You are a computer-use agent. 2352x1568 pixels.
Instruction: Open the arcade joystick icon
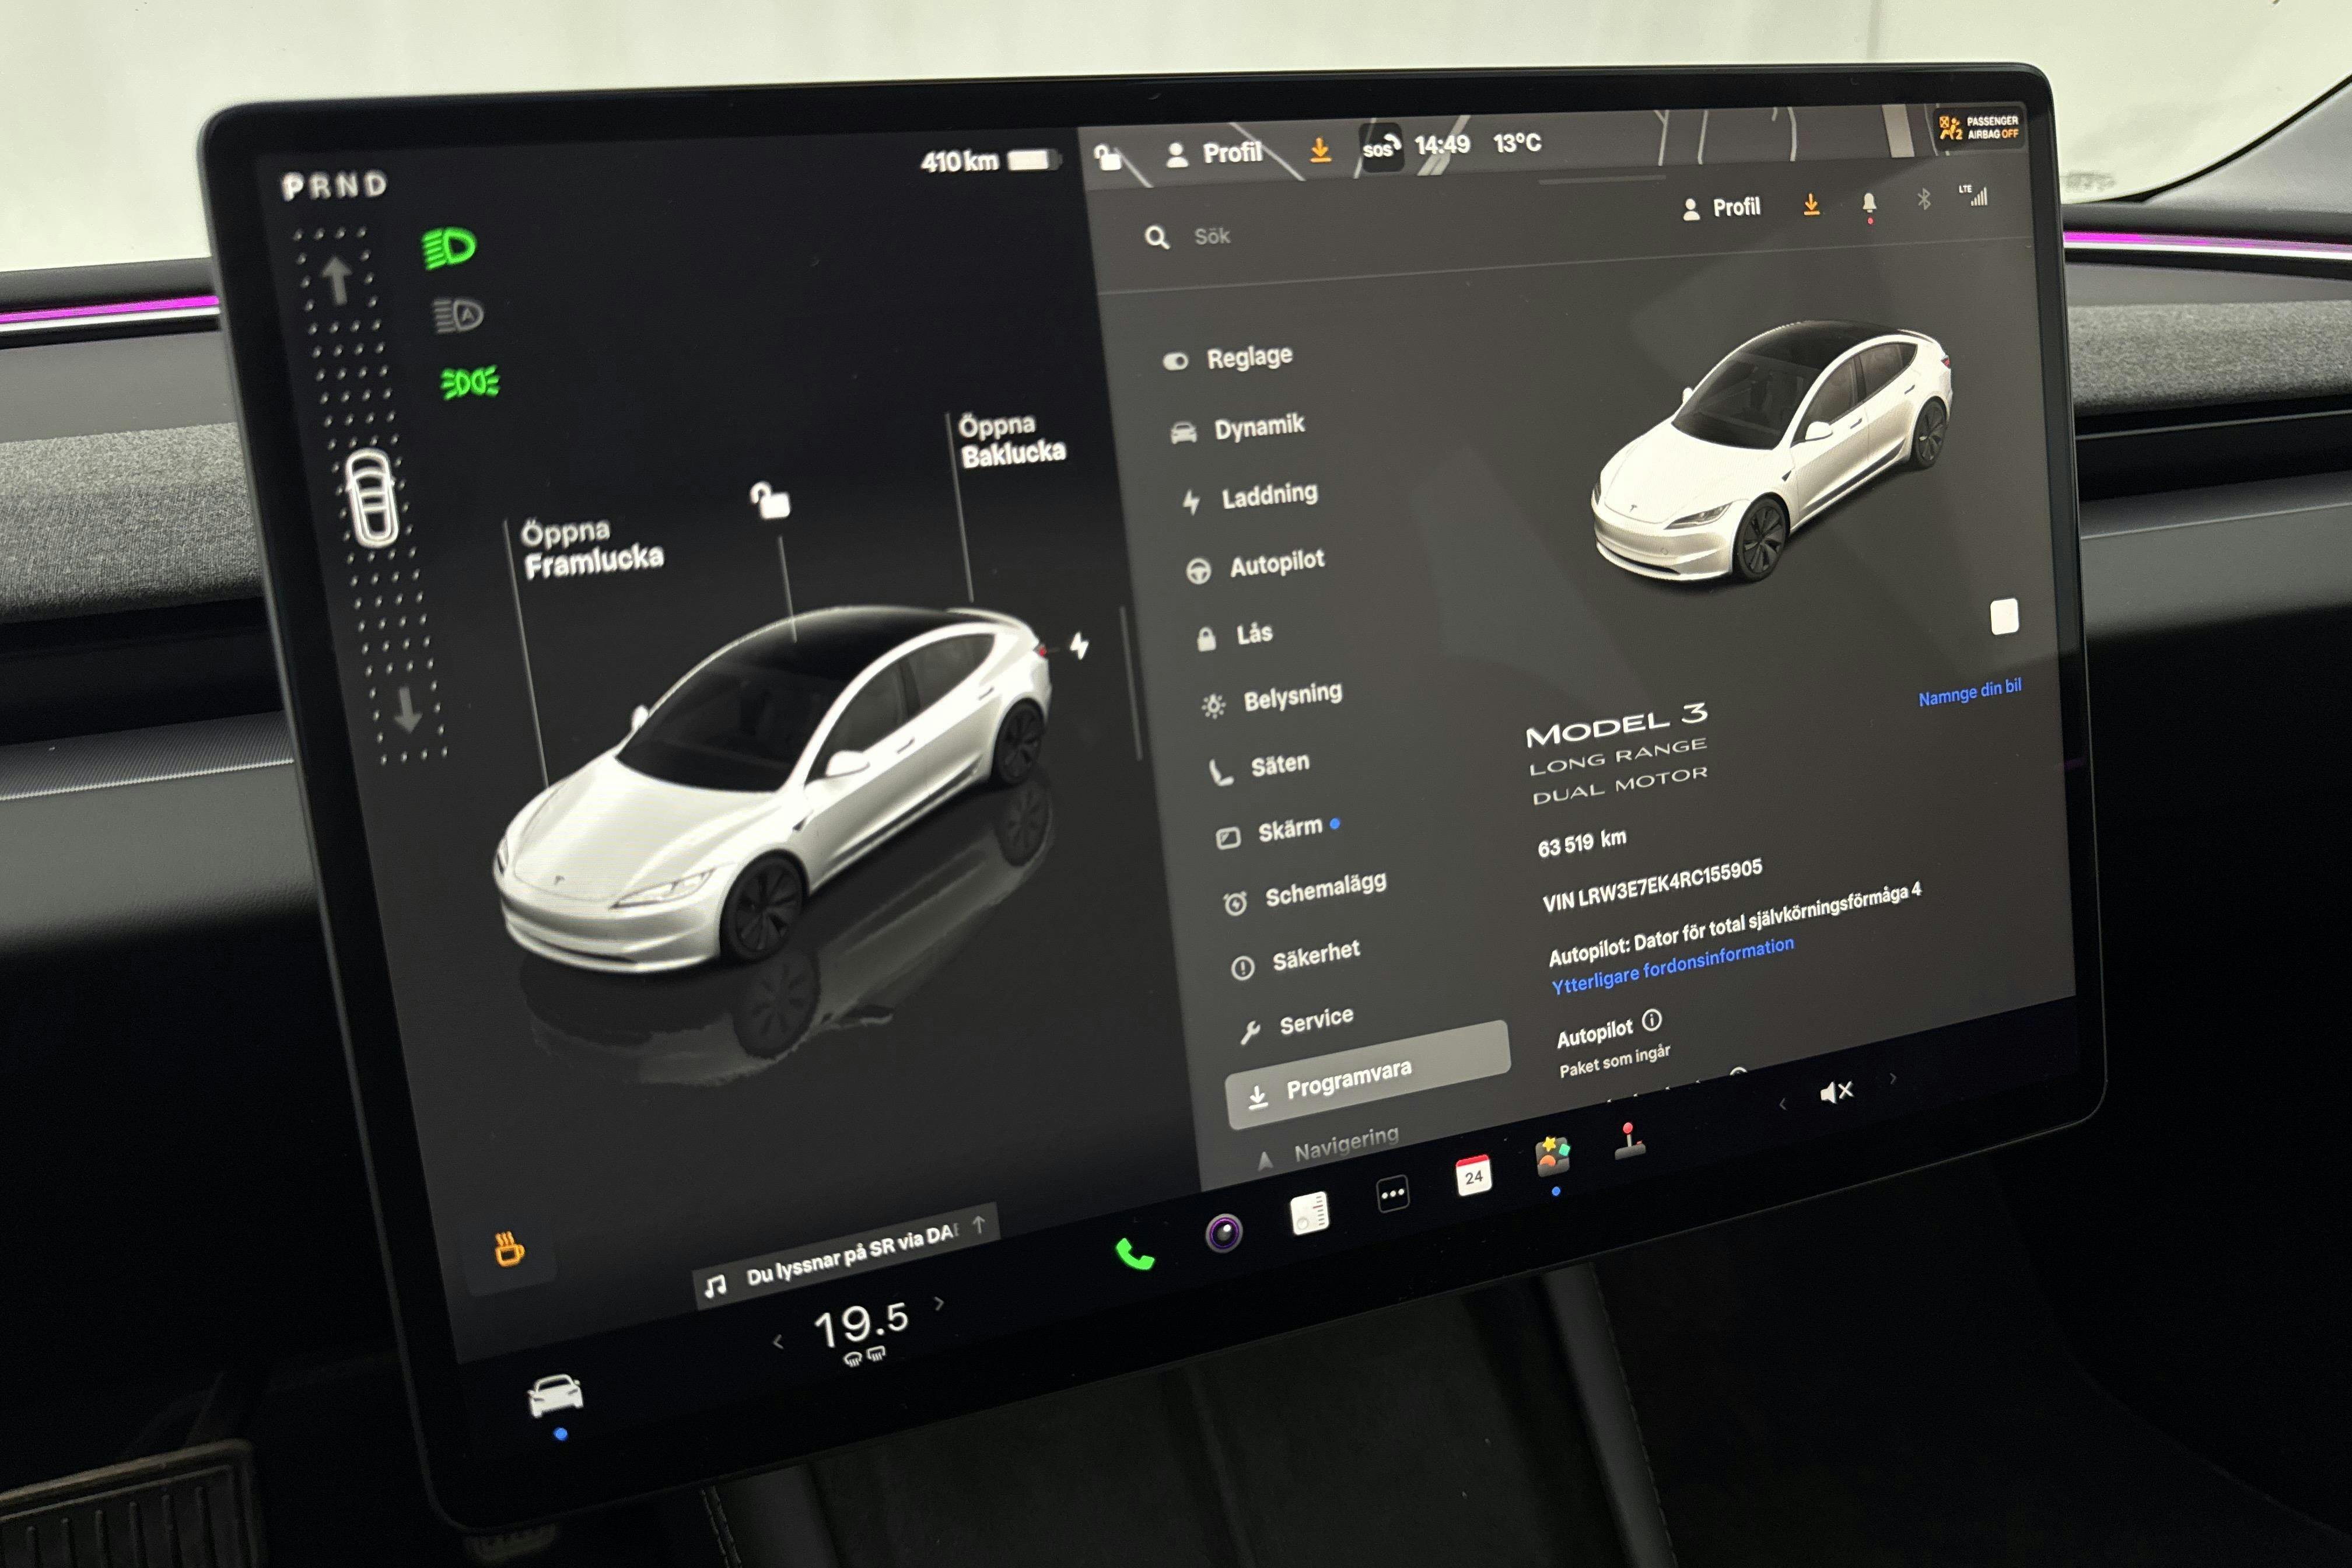click(x=1629, y=1141)
